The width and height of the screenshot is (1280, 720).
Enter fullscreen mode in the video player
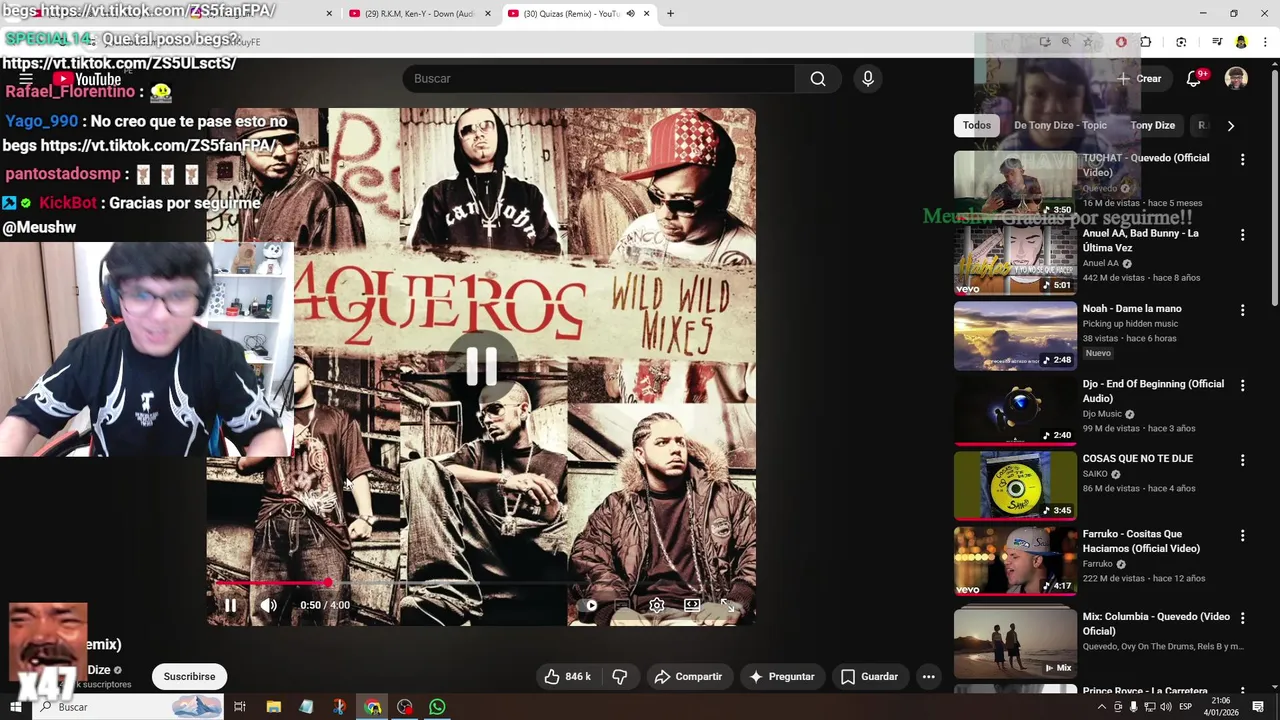click(727, 605)
